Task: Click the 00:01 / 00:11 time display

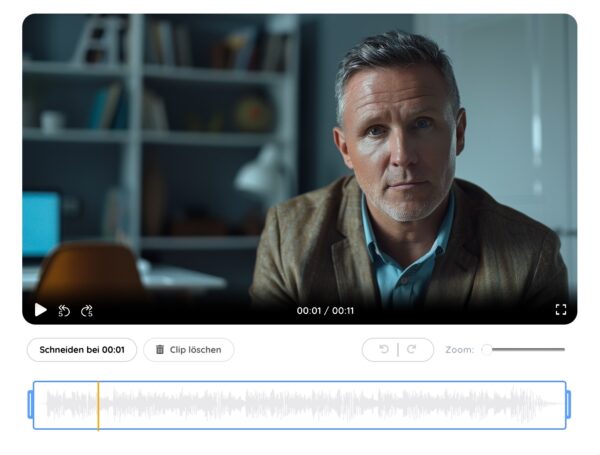Action: 325,311
